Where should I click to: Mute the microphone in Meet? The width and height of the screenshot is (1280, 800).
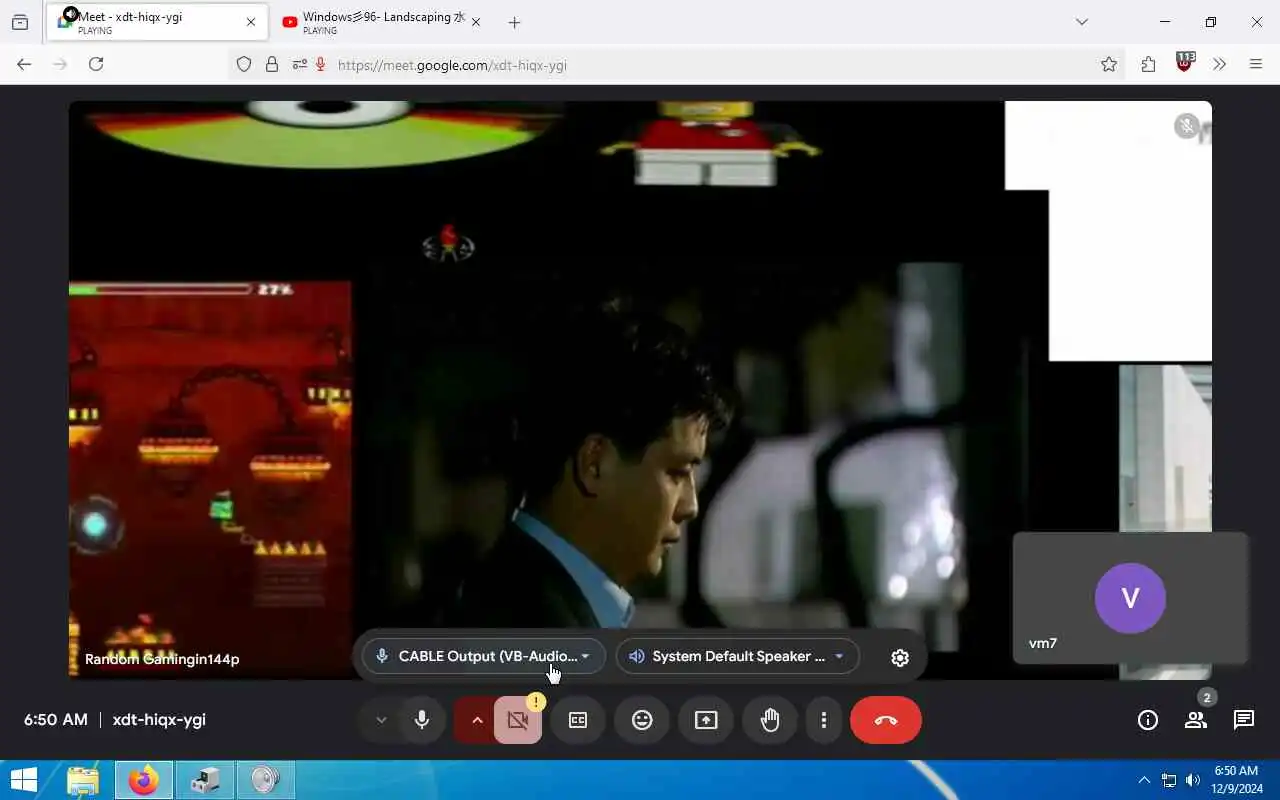[422, 720]
